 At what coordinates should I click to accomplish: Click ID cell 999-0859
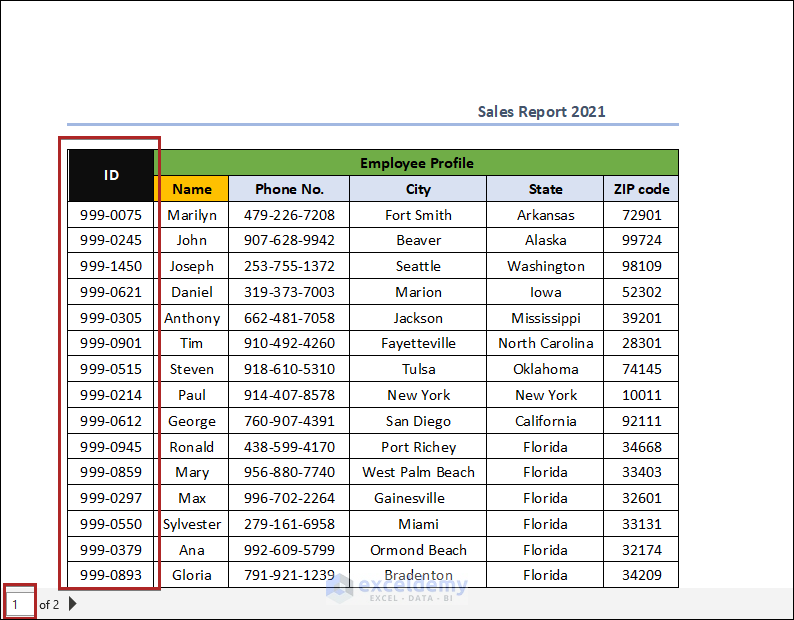tap(111, 472)
